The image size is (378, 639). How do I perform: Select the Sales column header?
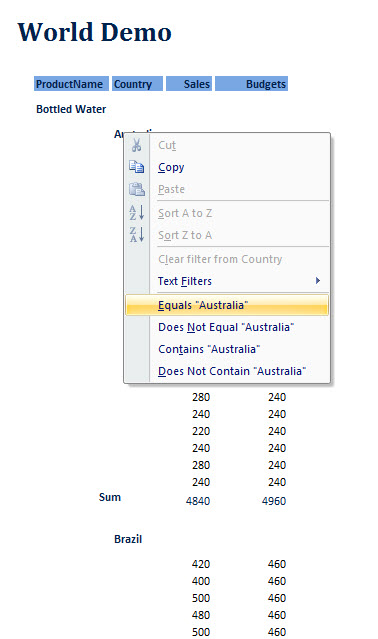189,84
